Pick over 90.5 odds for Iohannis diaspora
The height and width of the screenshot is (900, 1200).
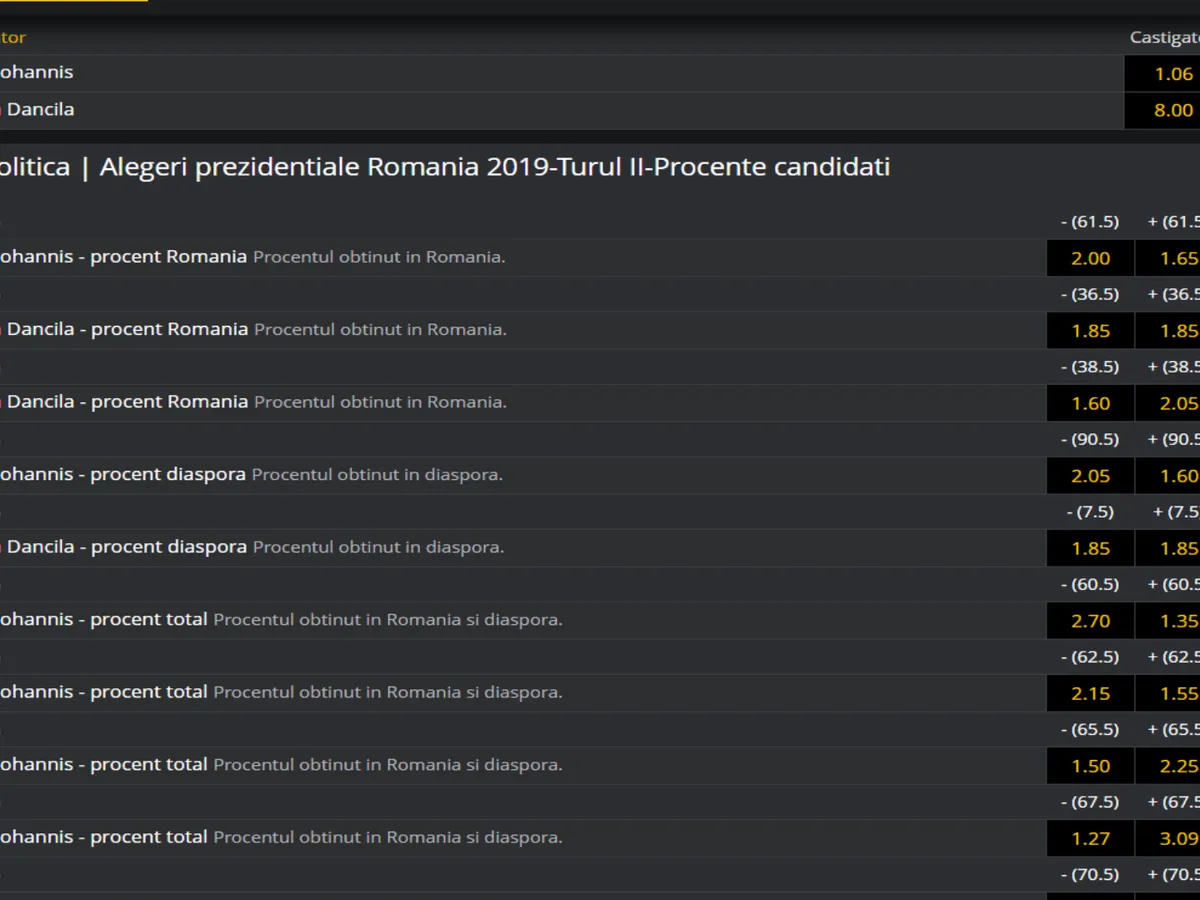[x=1170, y=476]
